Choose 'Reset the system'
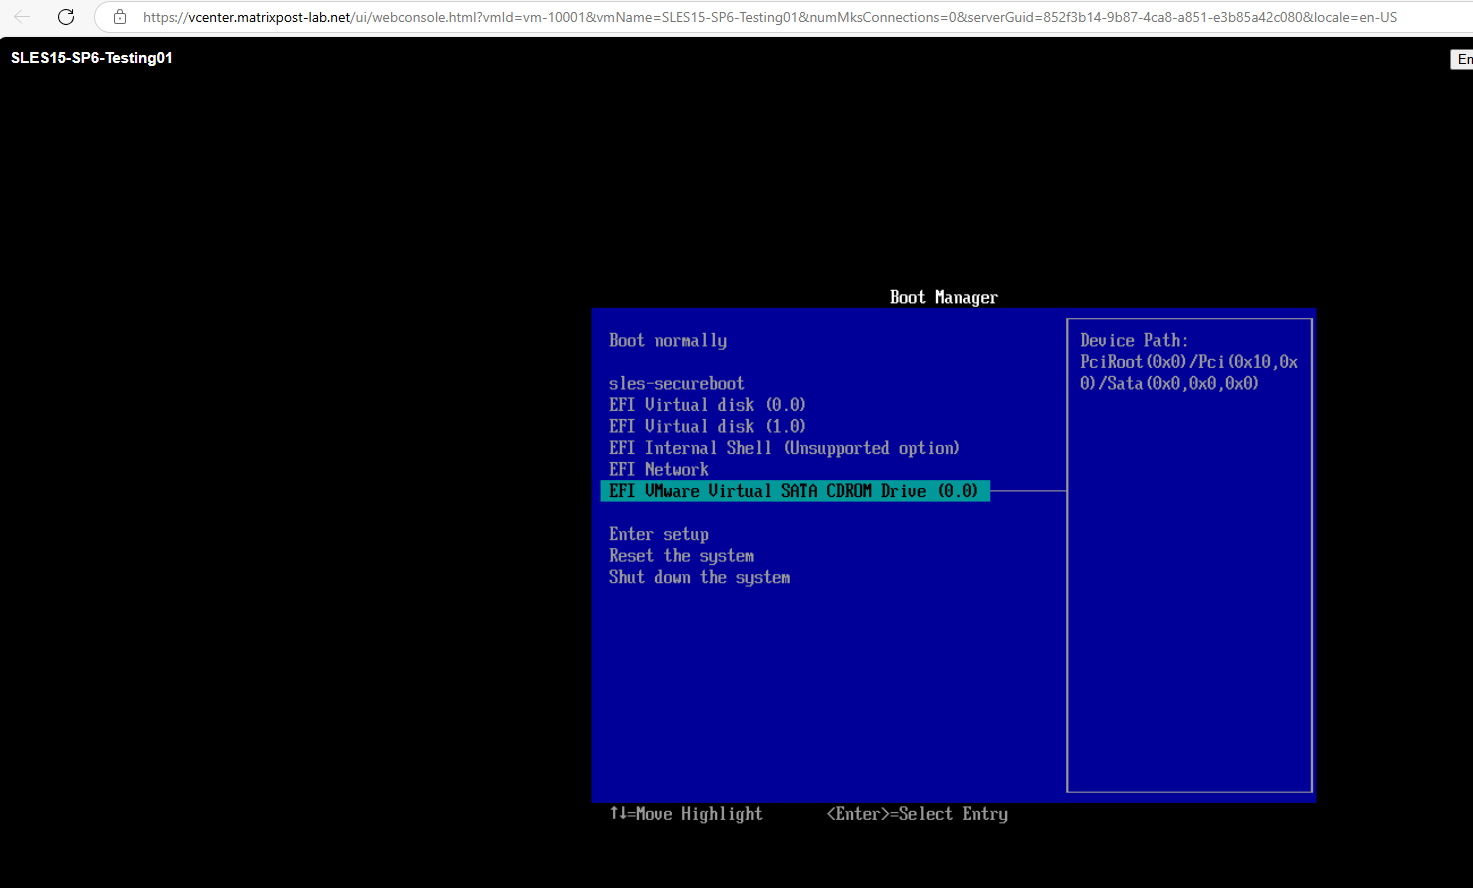 pos(682,556)
